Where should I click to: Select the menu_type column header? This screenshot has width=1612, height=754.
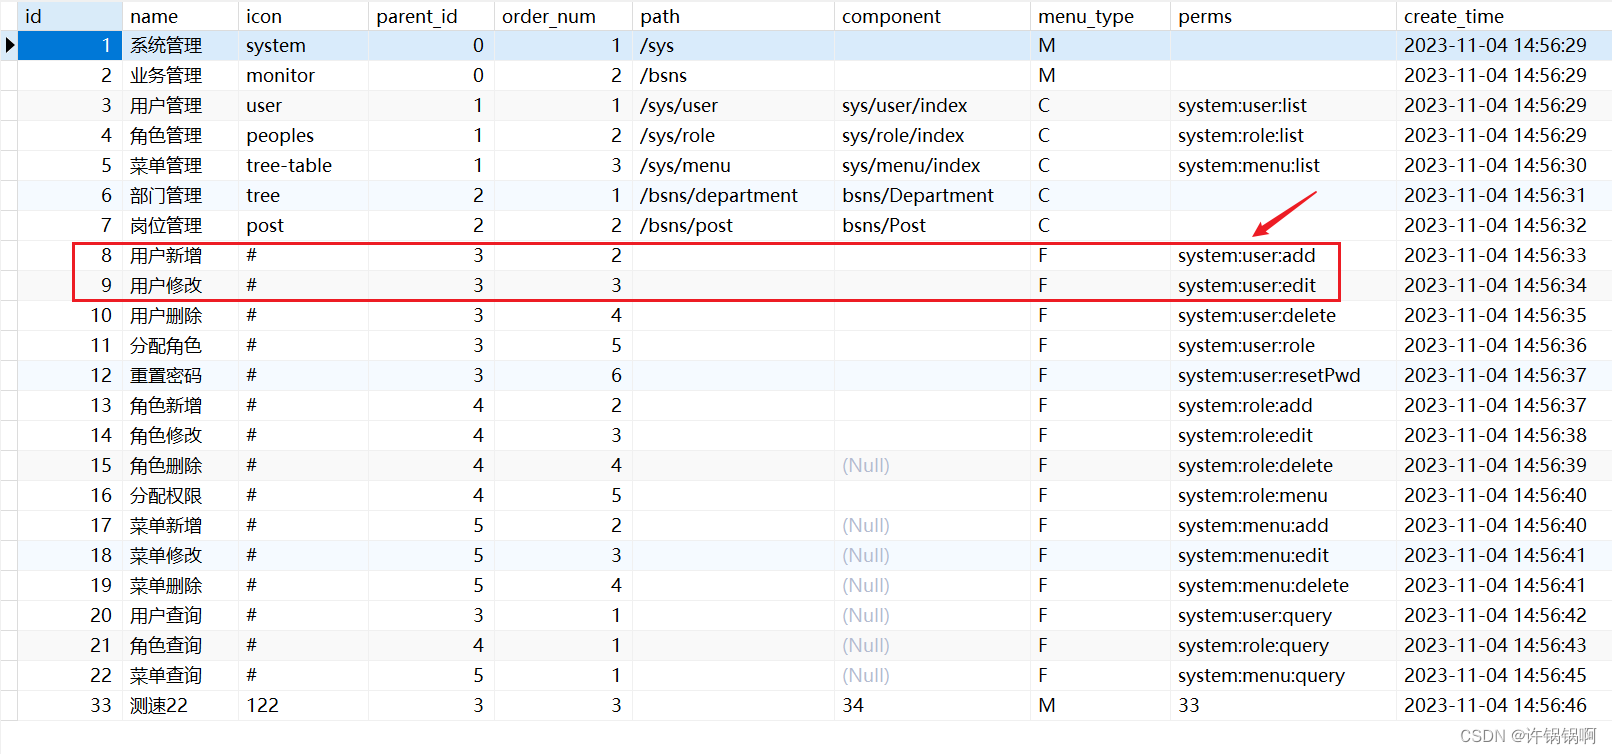coord(1100,16)
